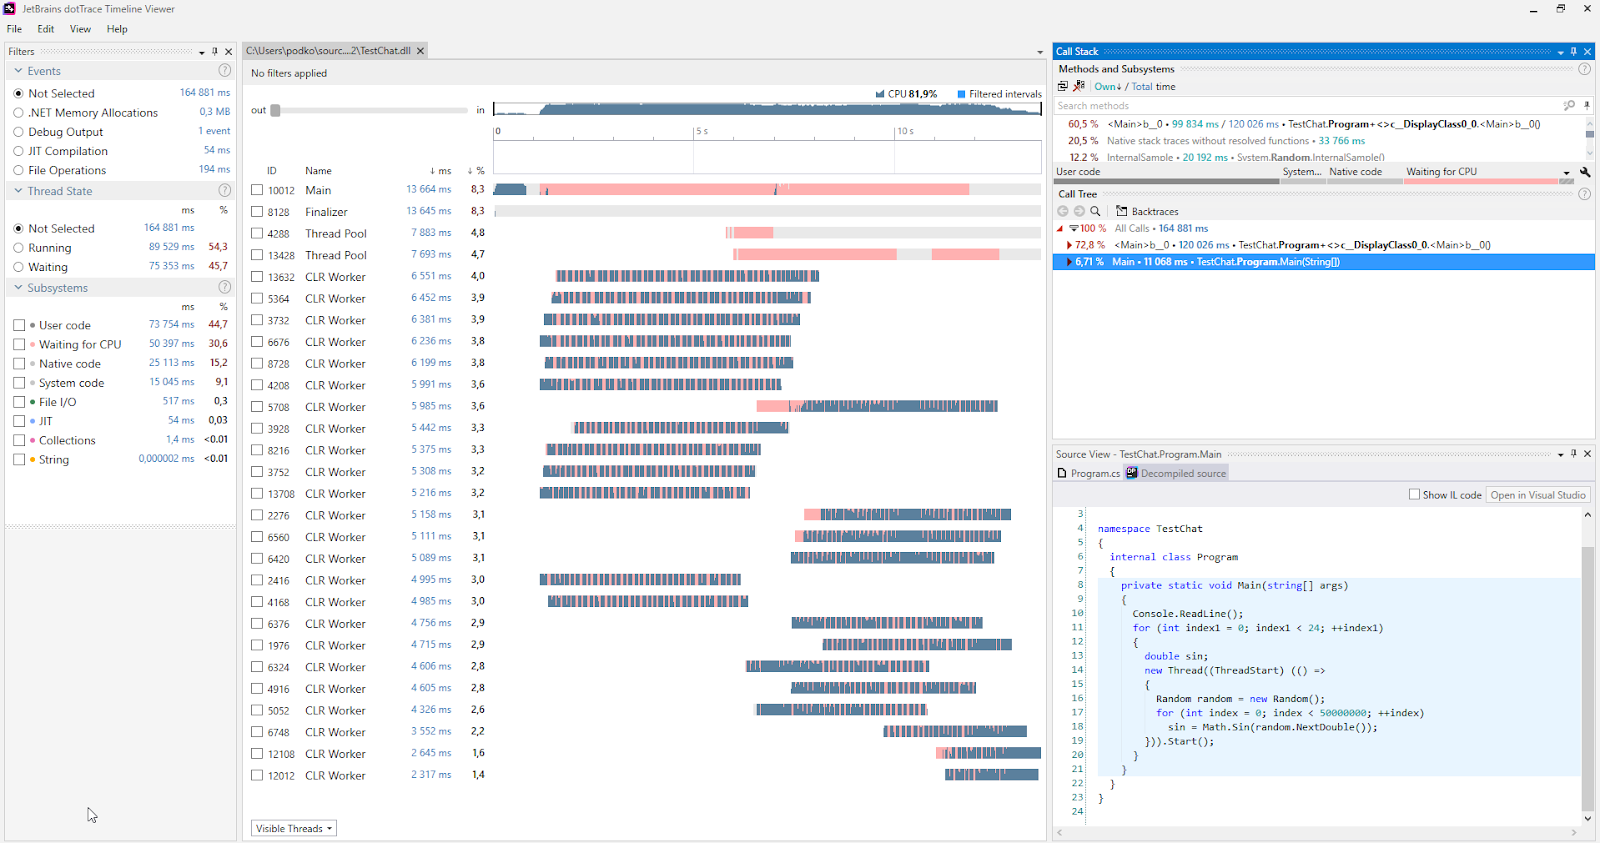Close the Filters panel
The height and width of the screenshot is (843, 1600).
[x=228, y=51]
